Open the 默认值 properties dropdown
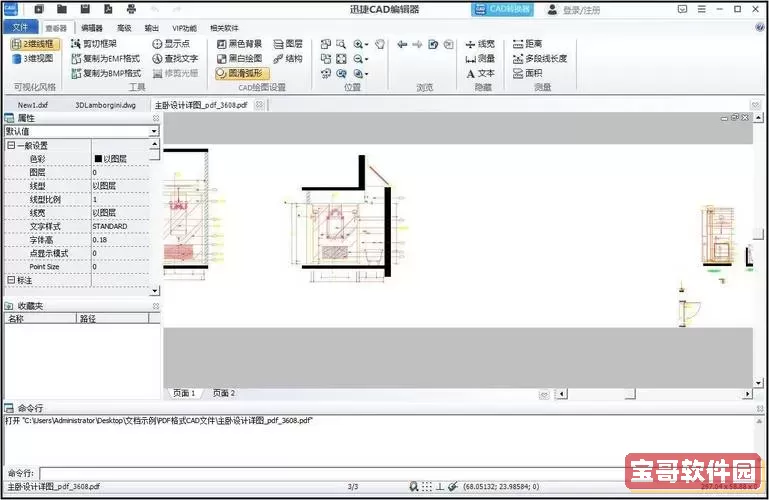 point(154,131)
